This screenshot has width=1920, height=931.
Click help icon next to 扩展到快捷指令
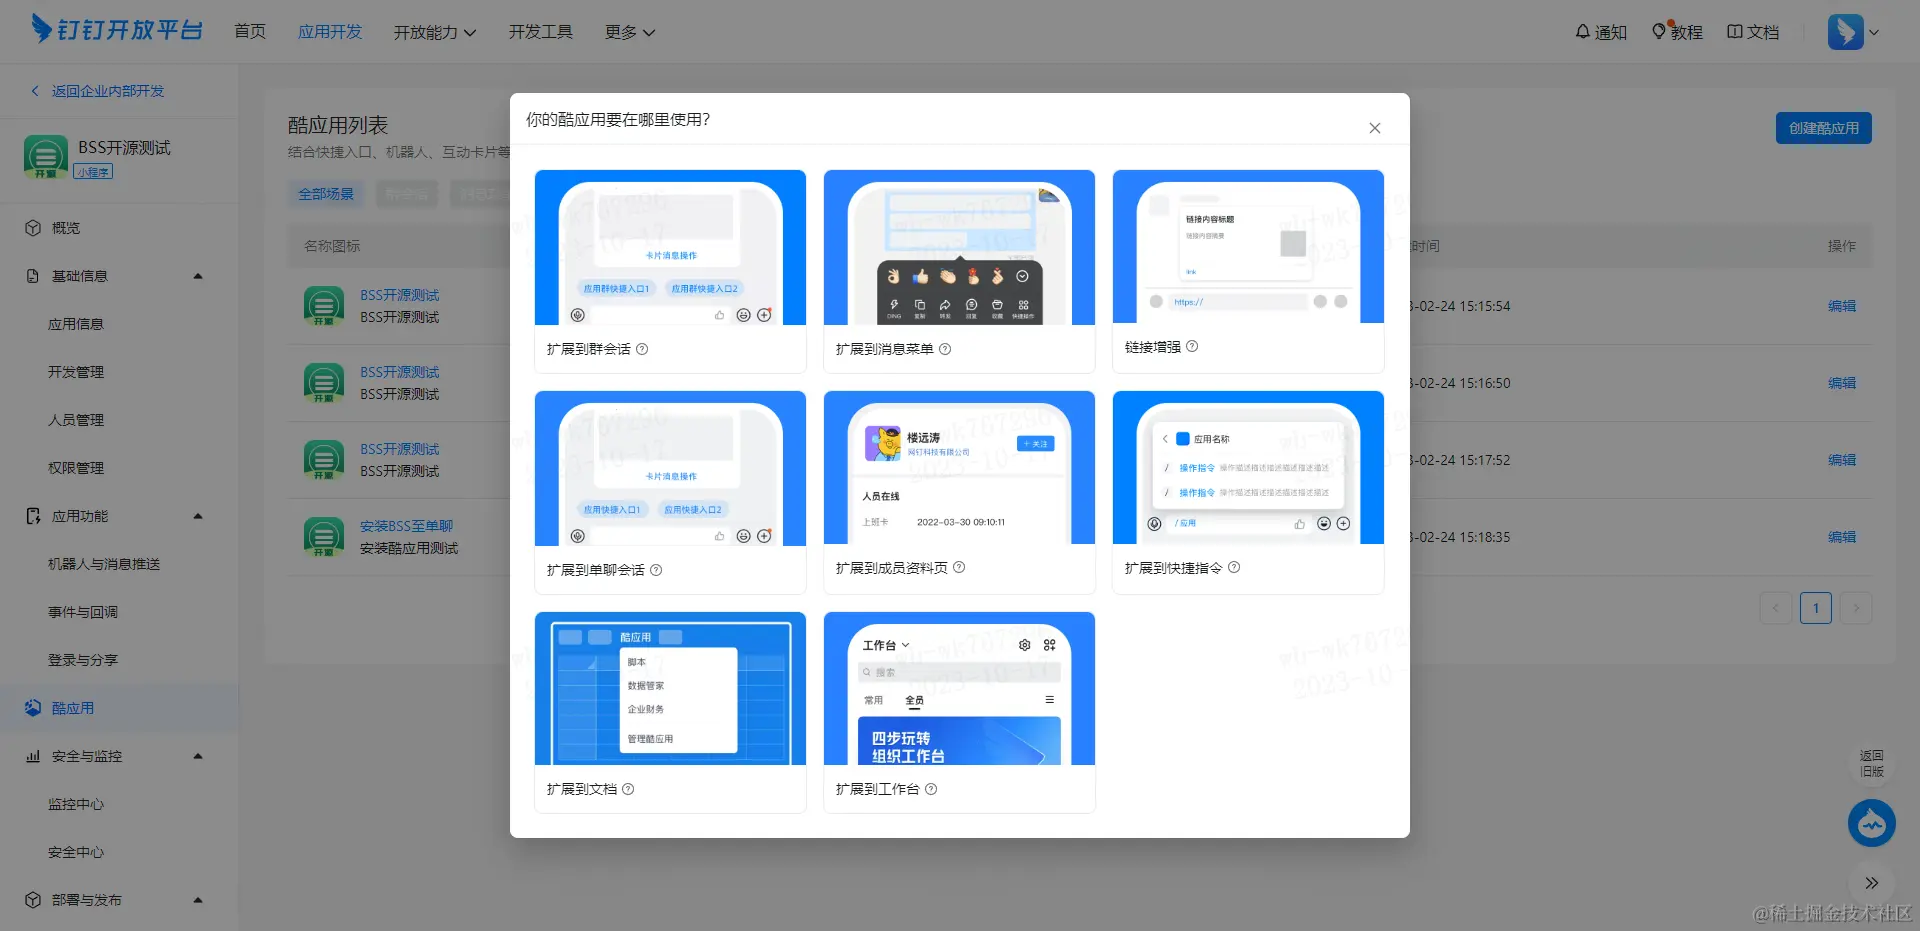pyautogui.click(x=1234, y=567)
